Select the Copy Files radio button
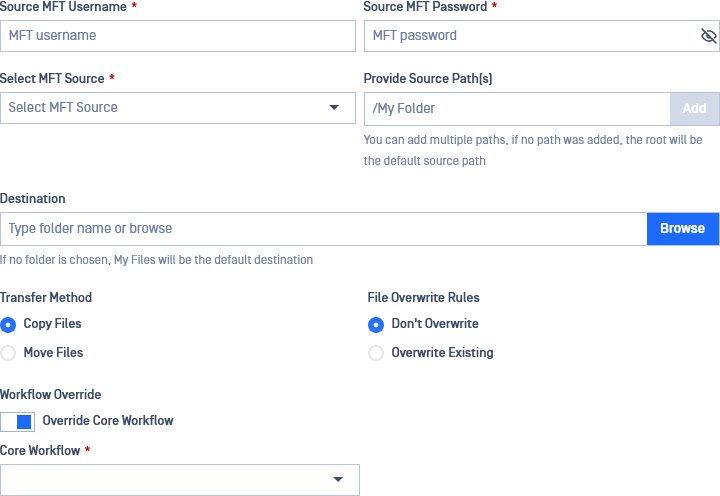720x496 pixels. pos(8,325)
